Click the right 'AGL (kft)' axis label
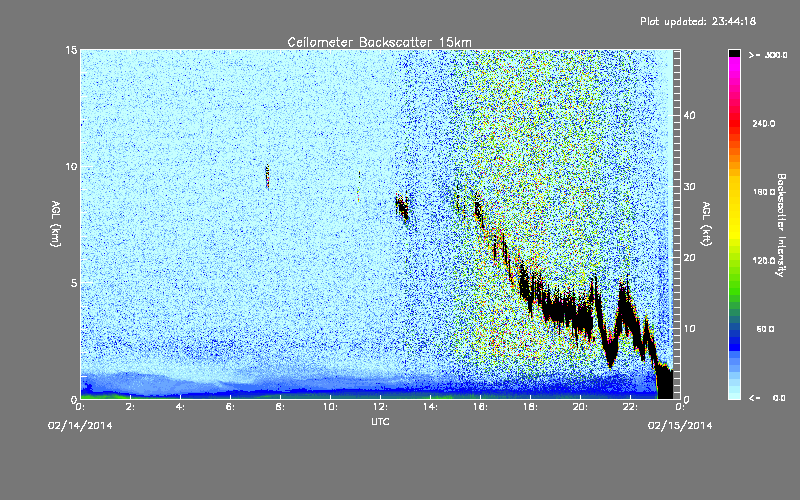Screen dimensions: 800x500 [x=706, y=223]
